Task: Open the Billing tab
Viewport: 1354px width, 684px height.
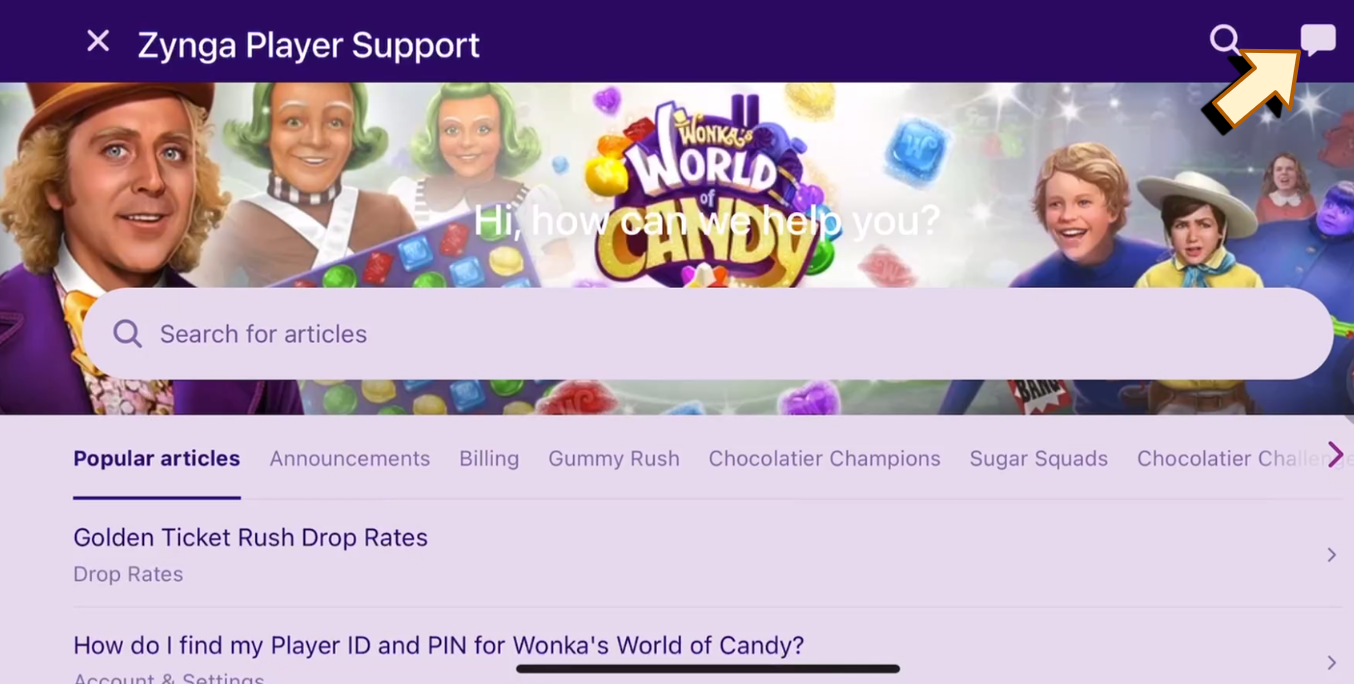Action: coord(489,458)
